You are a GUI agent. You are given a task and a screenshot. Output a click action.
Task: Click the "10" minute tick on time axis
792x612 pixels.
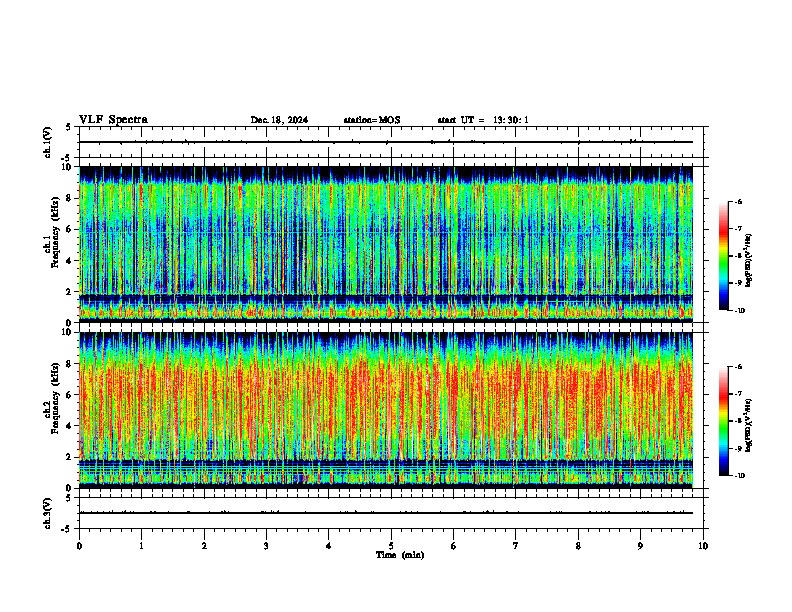coord(703,546)
